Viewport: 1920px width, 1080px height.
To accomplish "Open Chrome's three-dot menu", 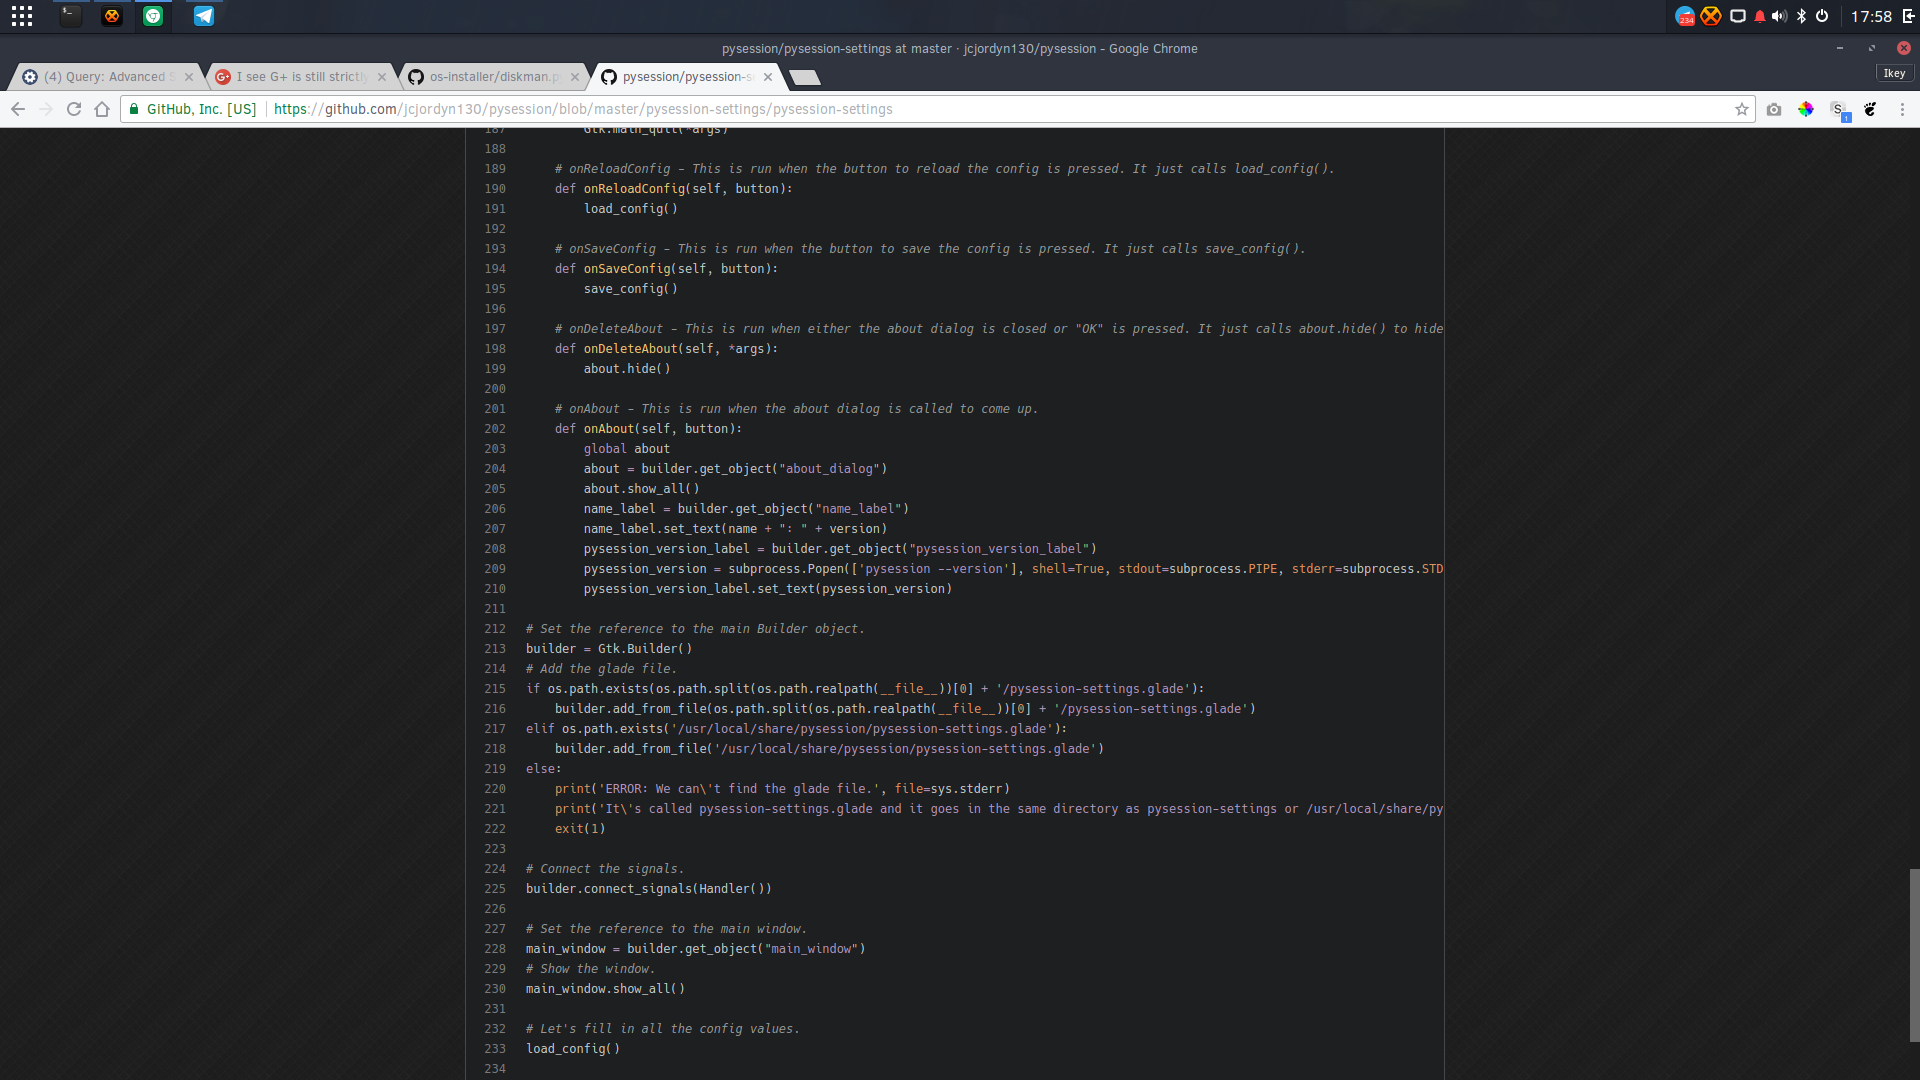I will (x=1902, y=109).
